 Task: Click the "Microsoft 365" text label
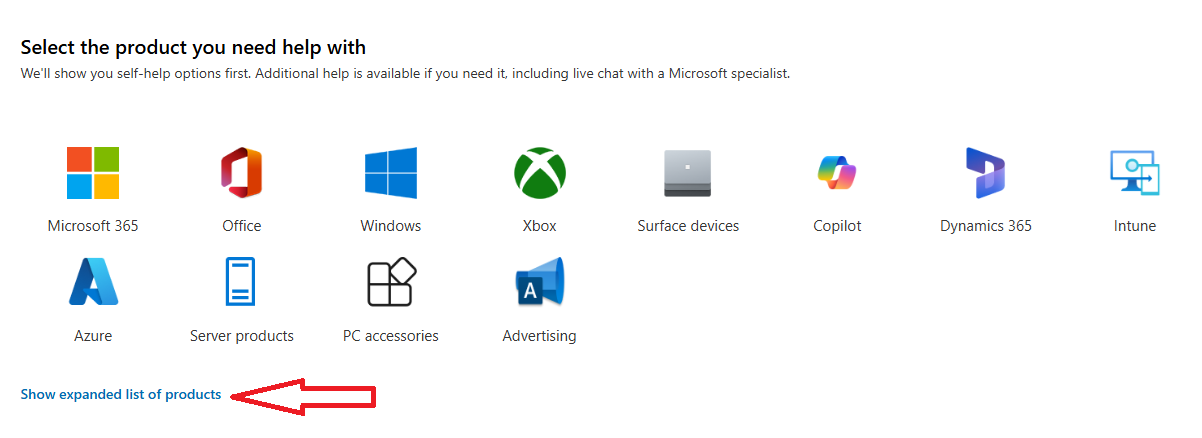tap(93, 226)
